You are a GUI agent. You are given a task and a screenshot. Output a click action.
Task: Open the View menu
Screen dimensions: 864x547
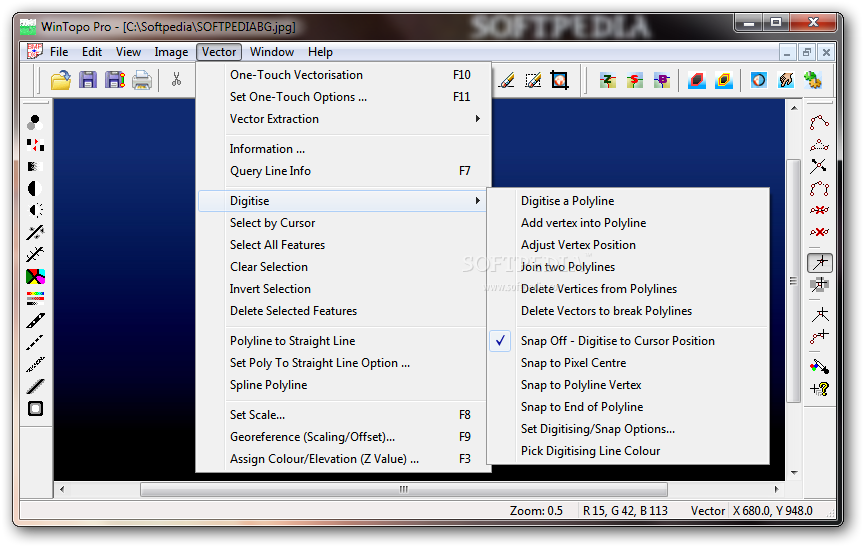128,52
